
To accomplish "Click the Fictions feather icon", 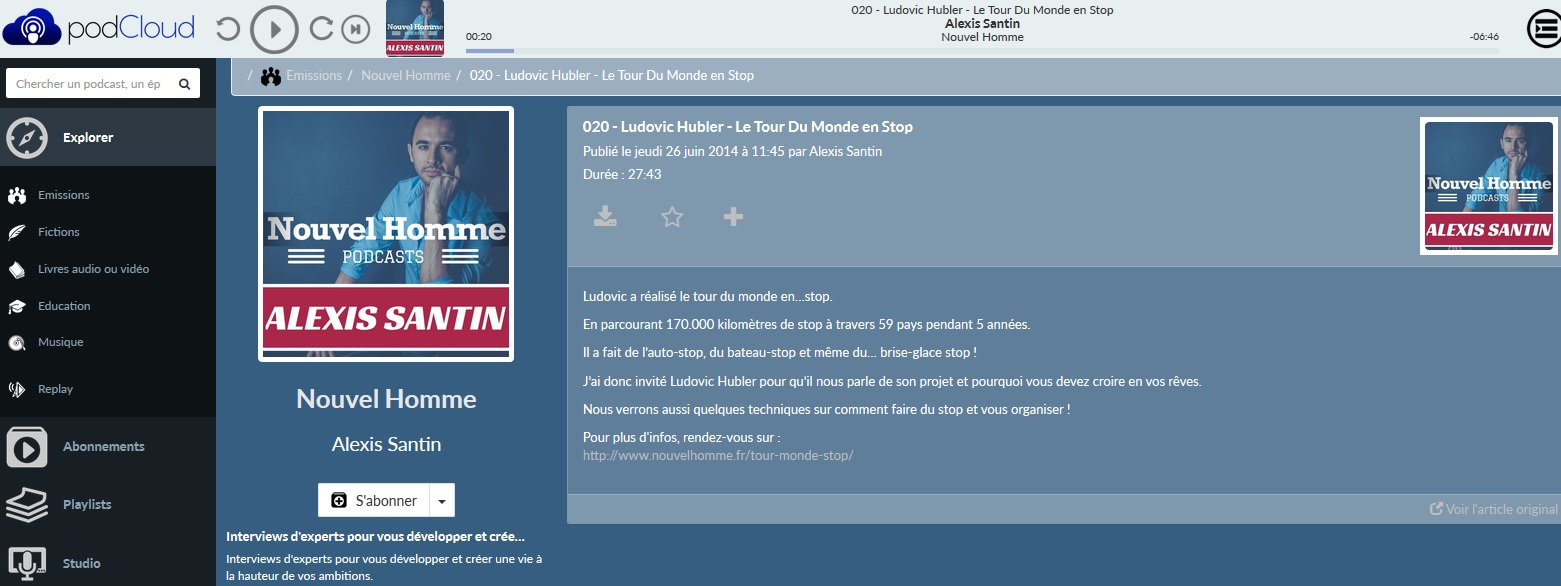I will coord(17,232).
